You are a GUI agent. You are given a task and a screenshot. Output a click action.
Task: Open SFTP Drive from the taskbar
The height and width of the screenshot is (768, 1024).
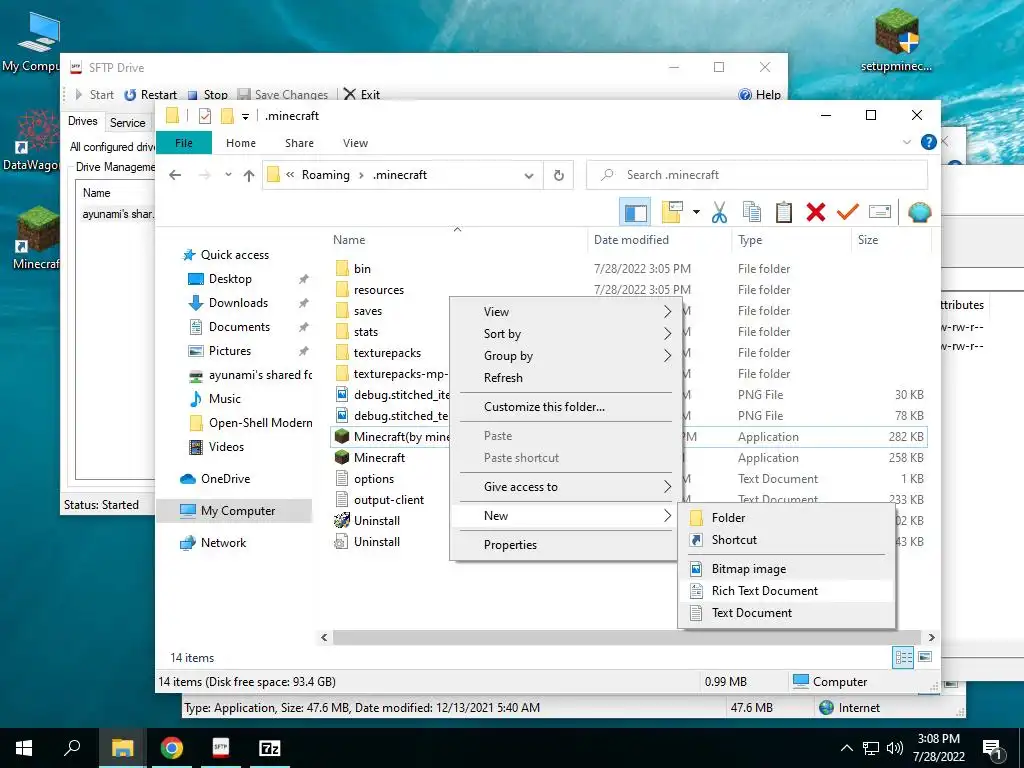[221, 748]
